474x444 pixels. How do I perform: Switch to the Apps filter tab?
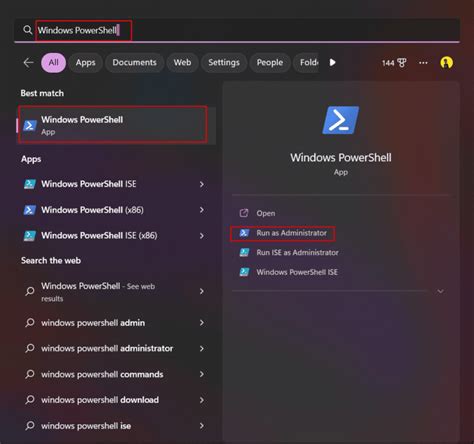(85, 62)
